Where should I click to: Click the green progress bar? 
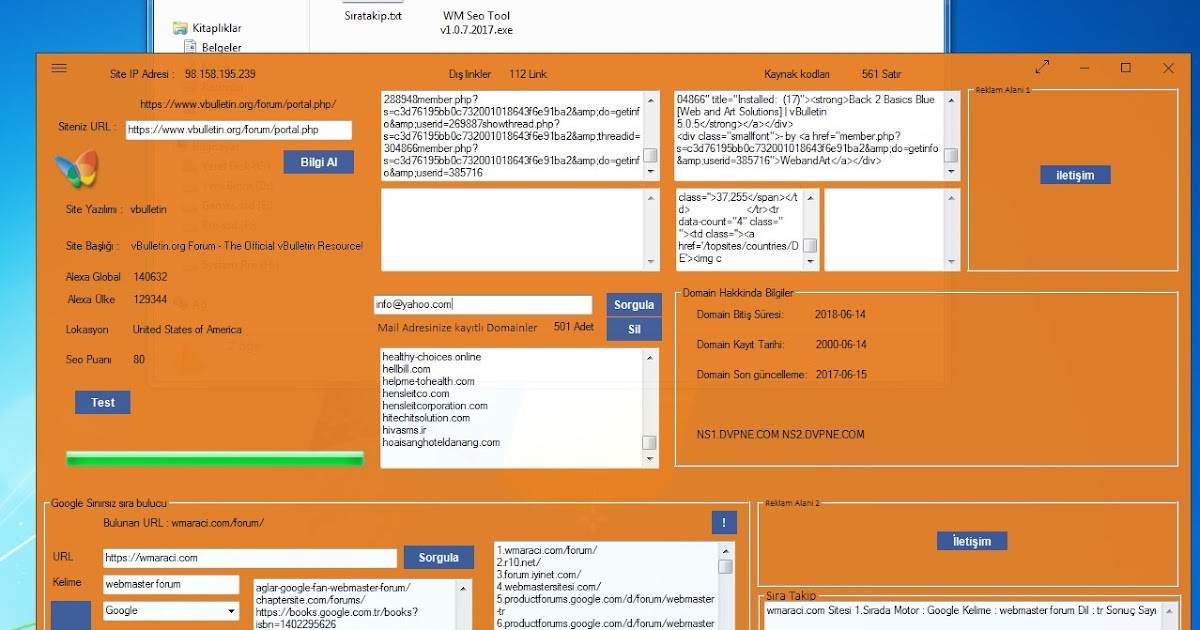coord(215,458)
